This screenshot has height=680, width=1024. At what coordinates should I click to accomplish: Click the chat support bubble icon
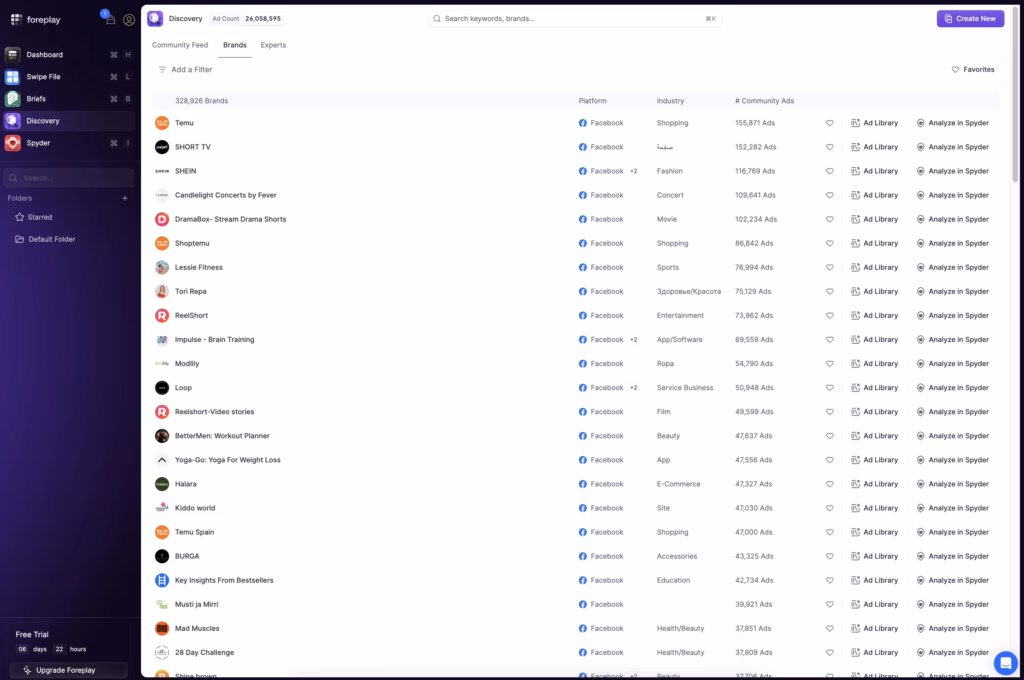tap(1004, 662)
